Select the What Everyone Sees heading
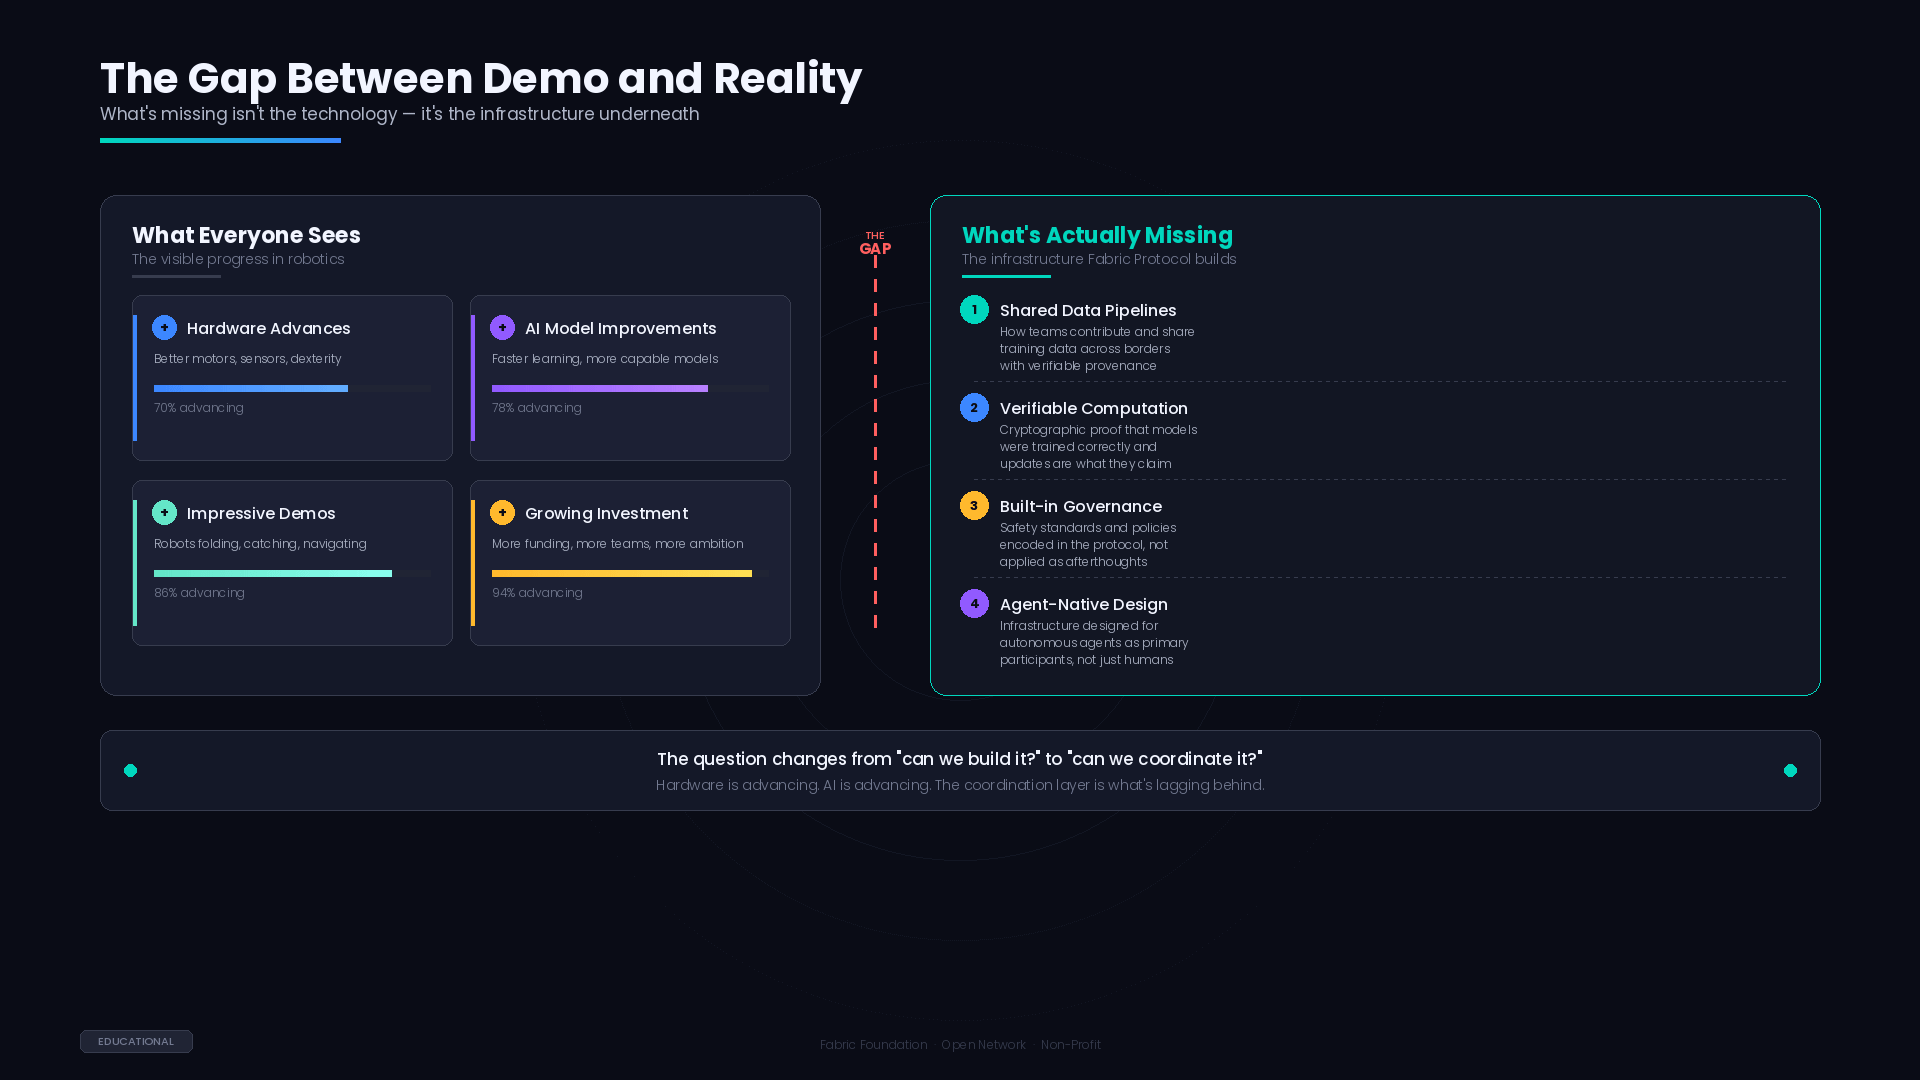This screenshot has height=1080, width=1920. 246,235
